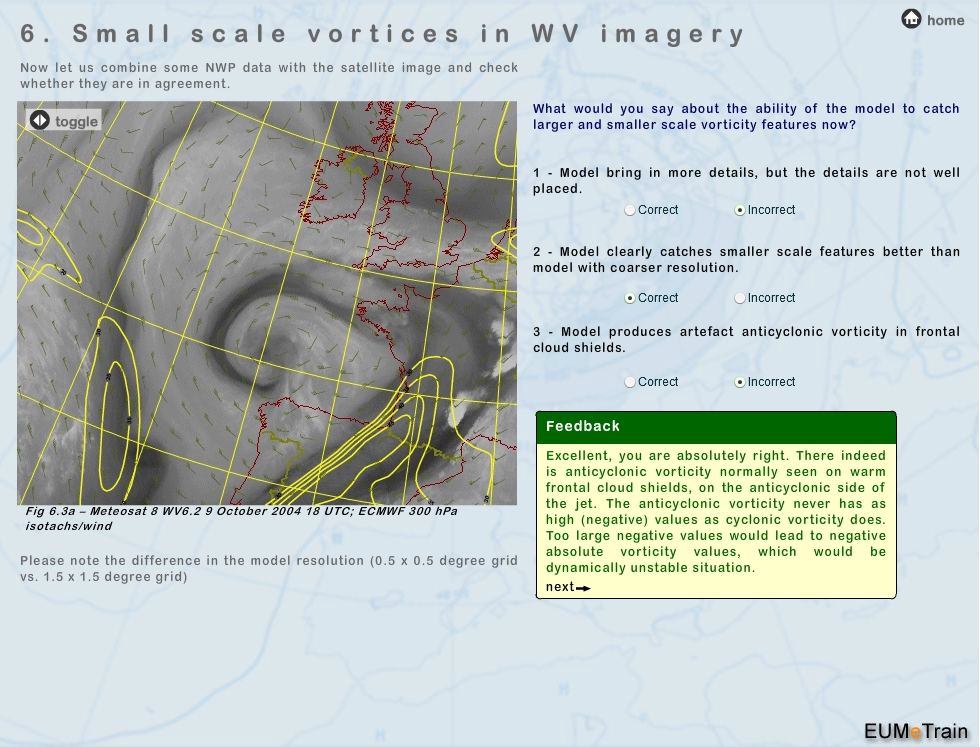Mark statement 3 as Incorrect
The height and width of the screenshot is (747, 980).
click(740, 382)
